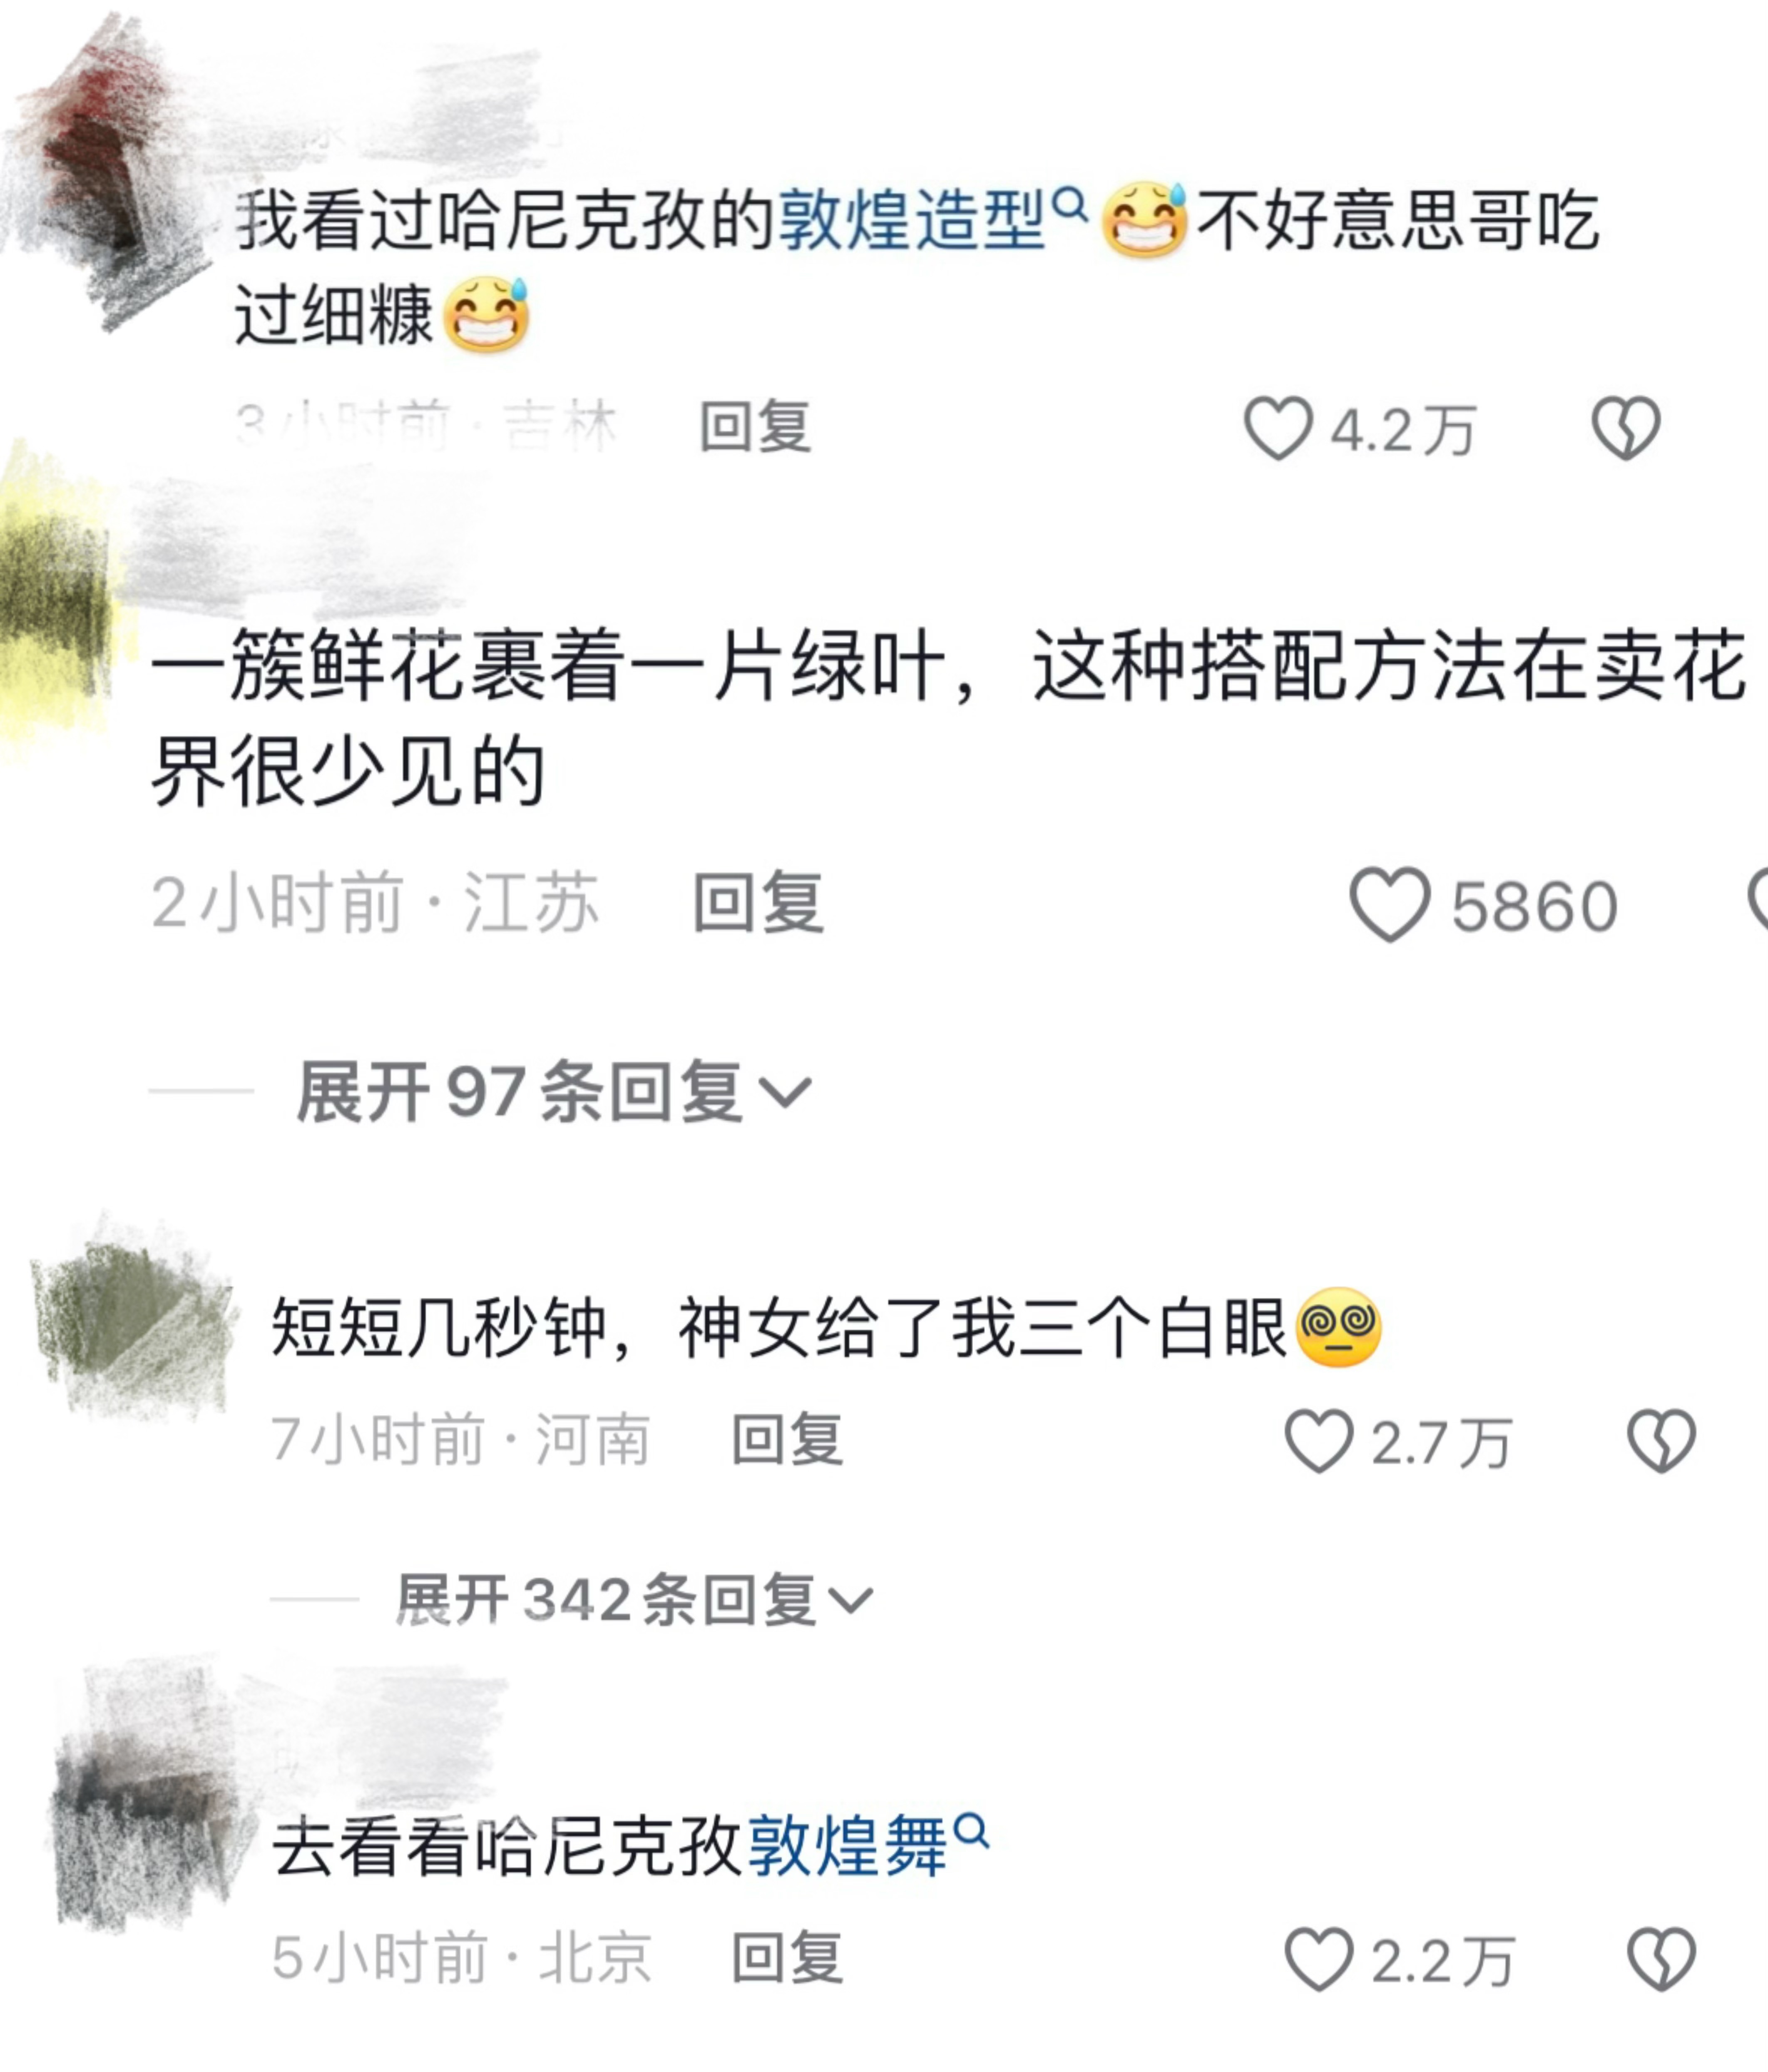Expand 97 replies
Image resolution: width=1768 pixels, height=2072 pixels.
[555, 1092]
